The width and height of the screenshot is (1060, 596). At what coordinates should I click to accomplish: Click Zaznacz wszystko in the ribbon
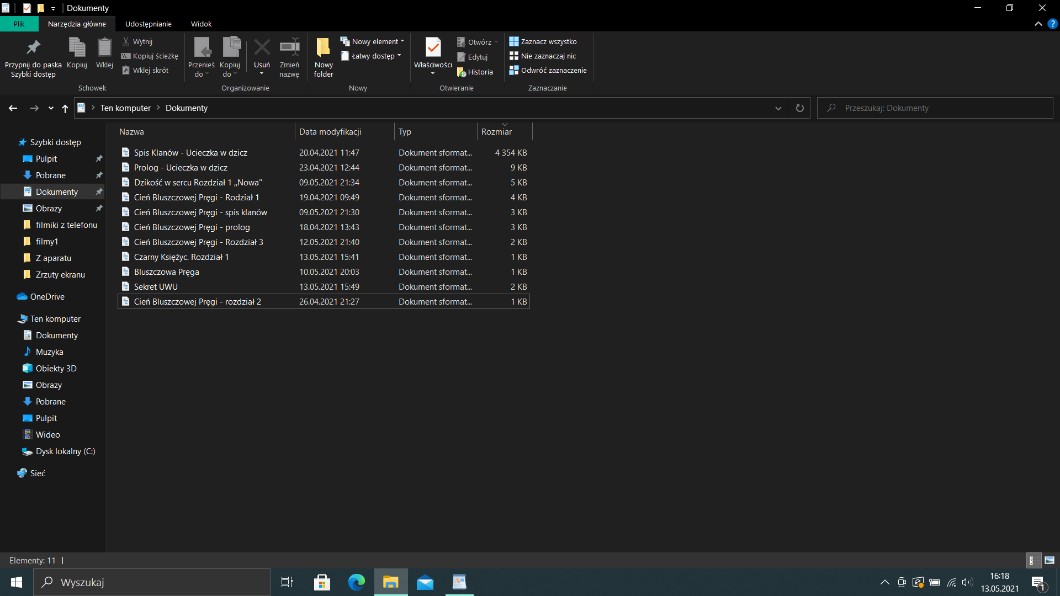[x=548, y=42]
